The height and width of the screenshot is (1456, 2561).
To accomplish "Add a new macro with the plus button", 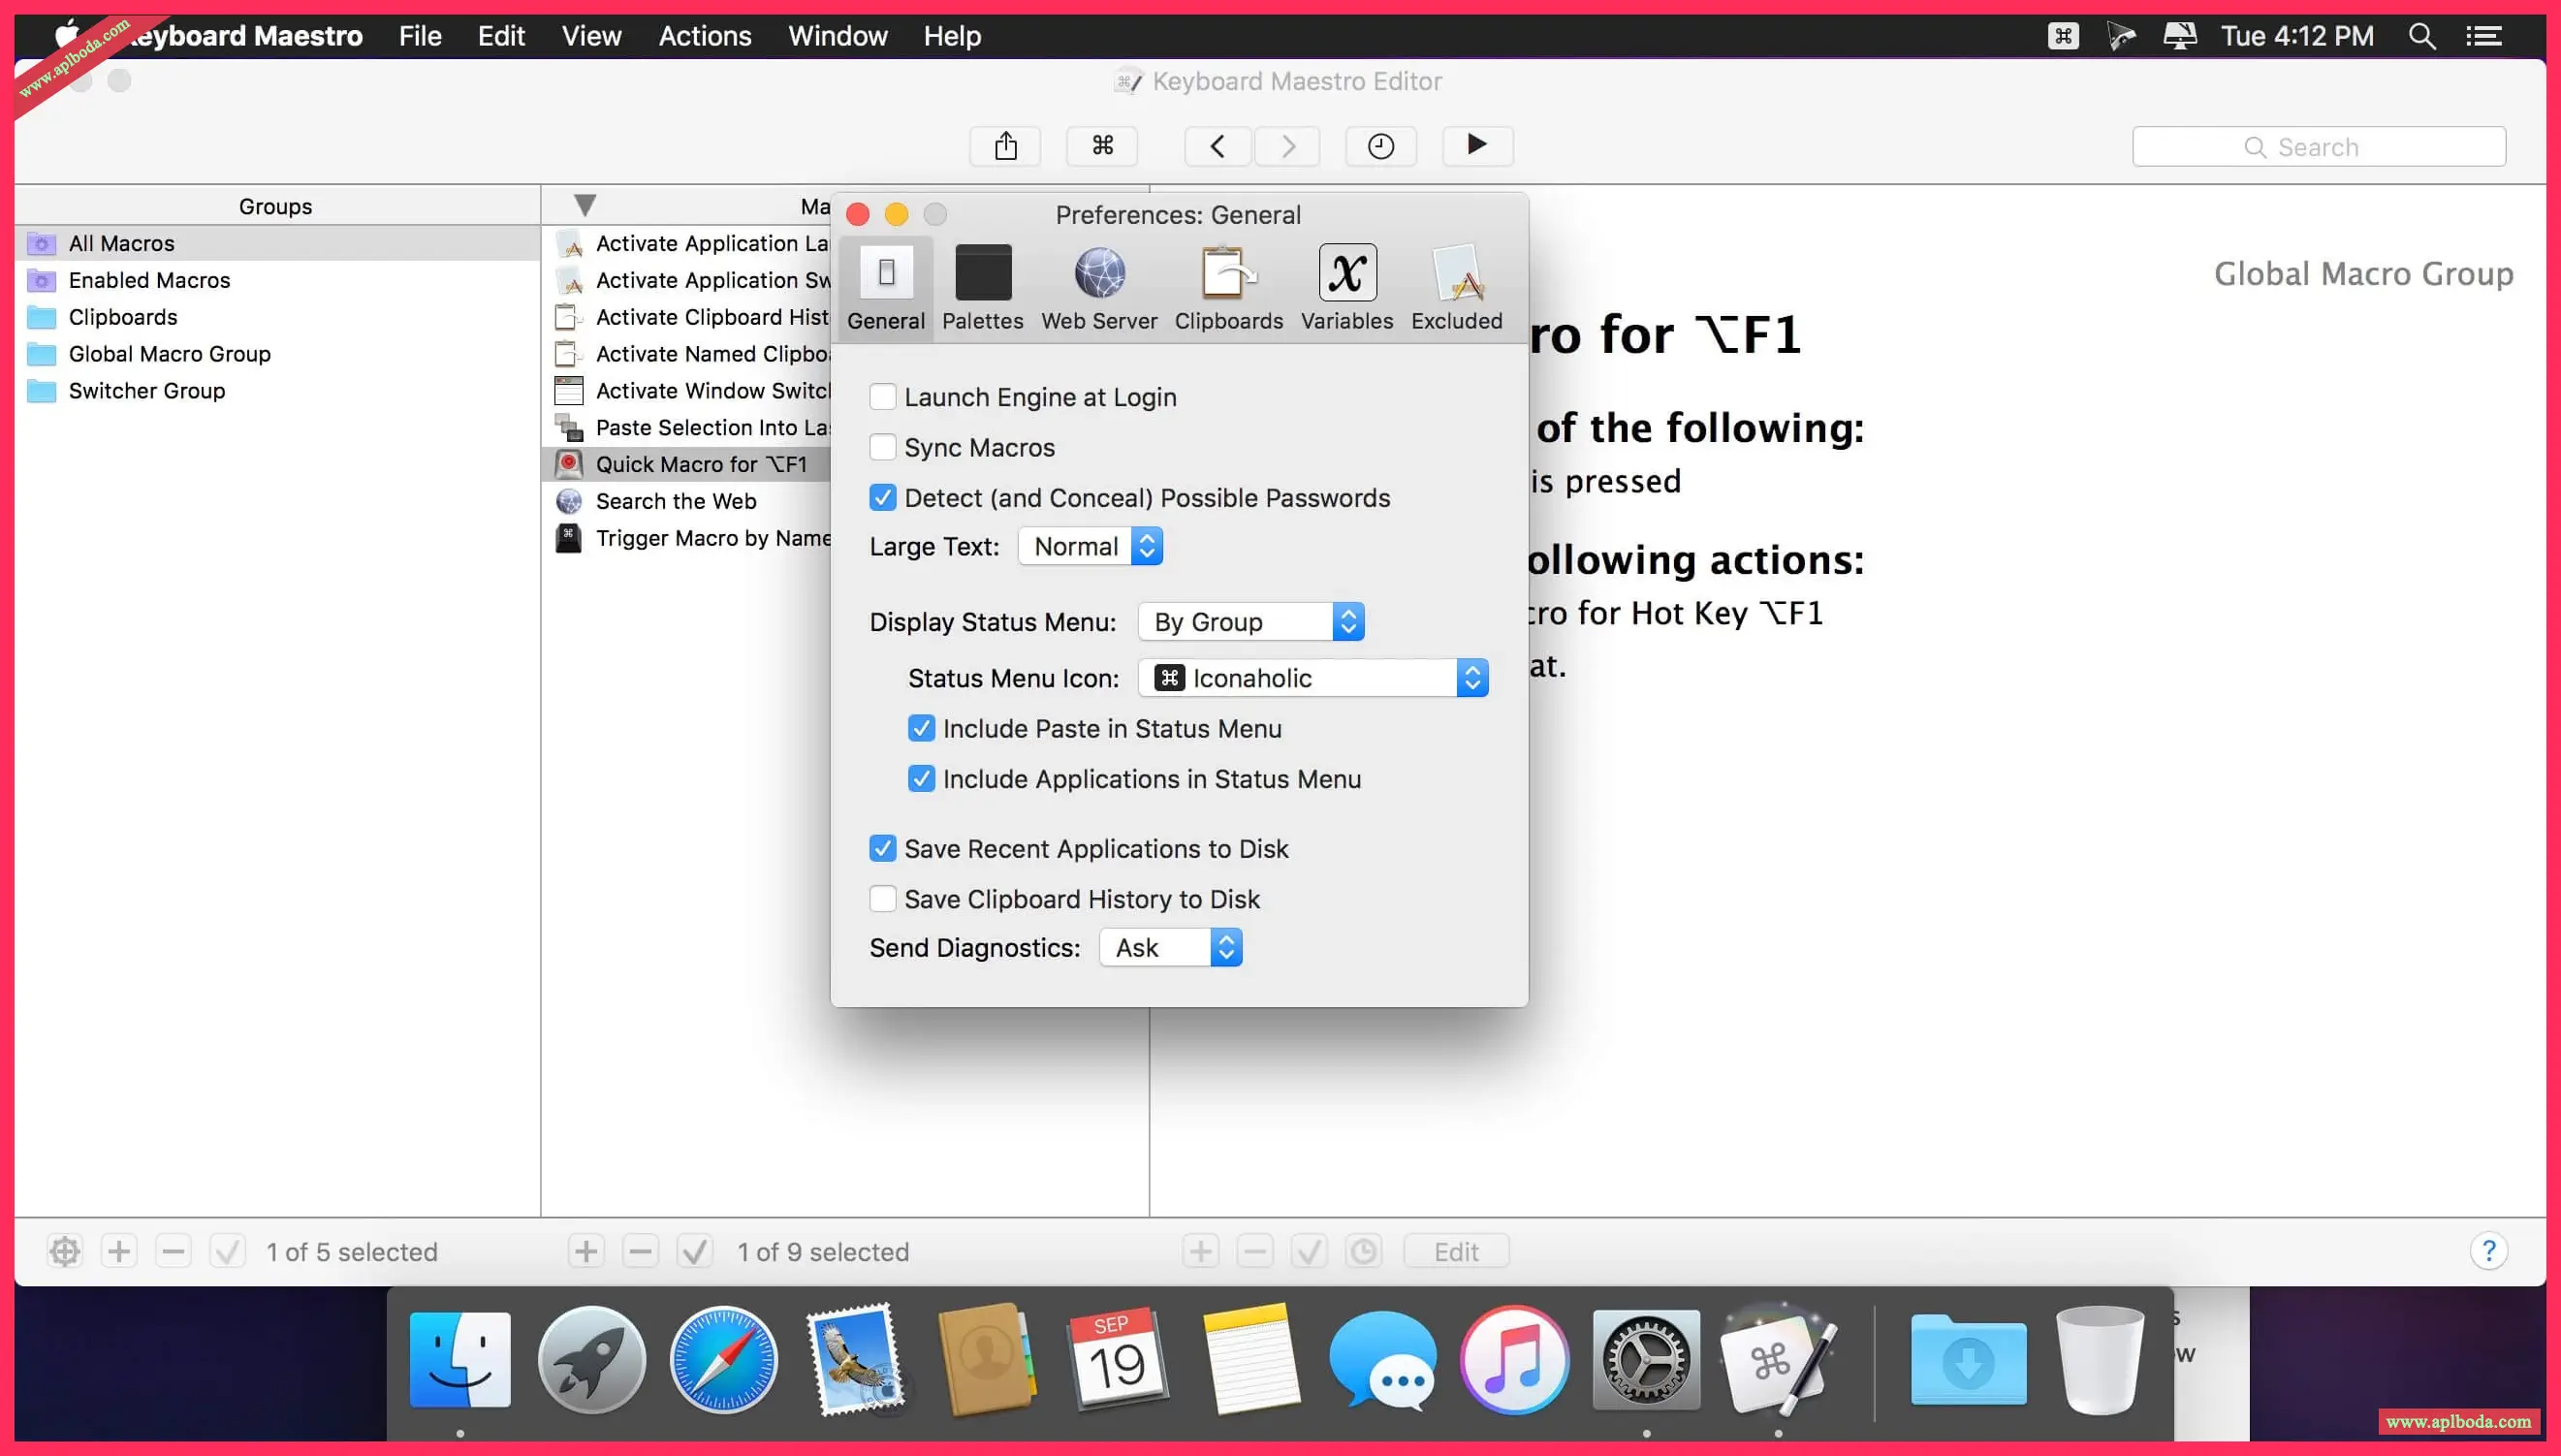I will 586,1251.
